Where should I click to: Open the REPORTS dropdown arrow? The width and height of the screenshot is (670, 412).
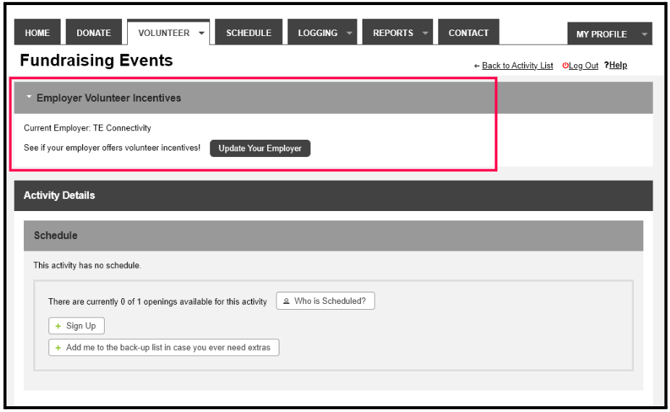425,33
